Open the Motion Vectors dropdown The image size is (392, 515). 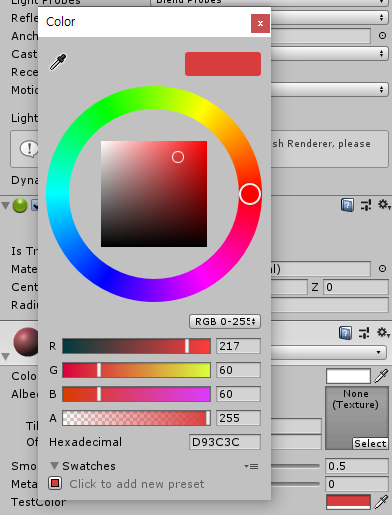pos(329,89)
